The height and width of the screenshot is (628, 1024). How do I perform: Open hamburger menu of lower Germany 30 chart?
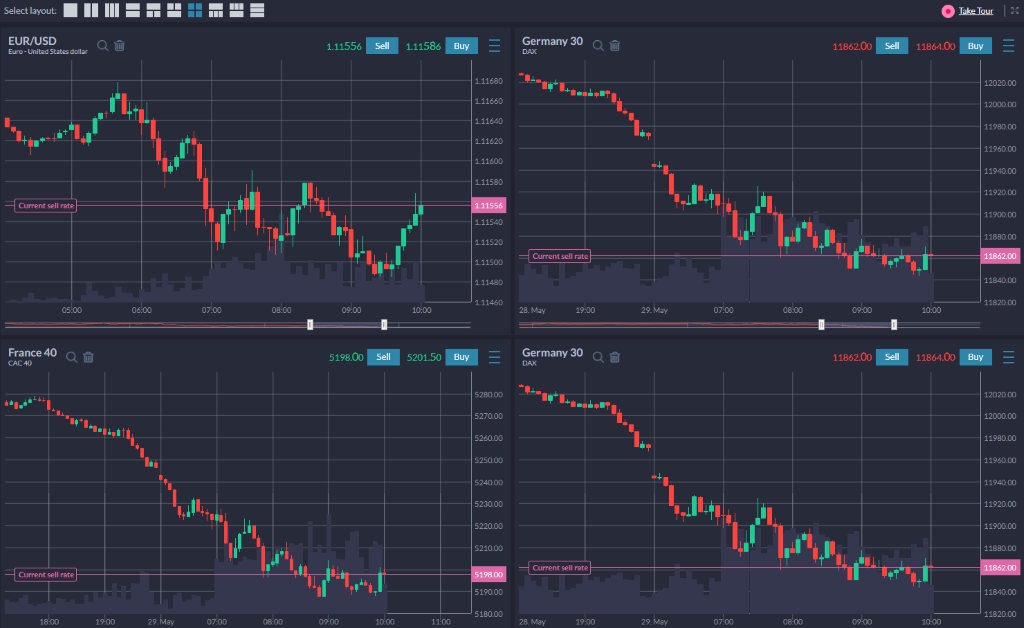tap(1008, 357)
